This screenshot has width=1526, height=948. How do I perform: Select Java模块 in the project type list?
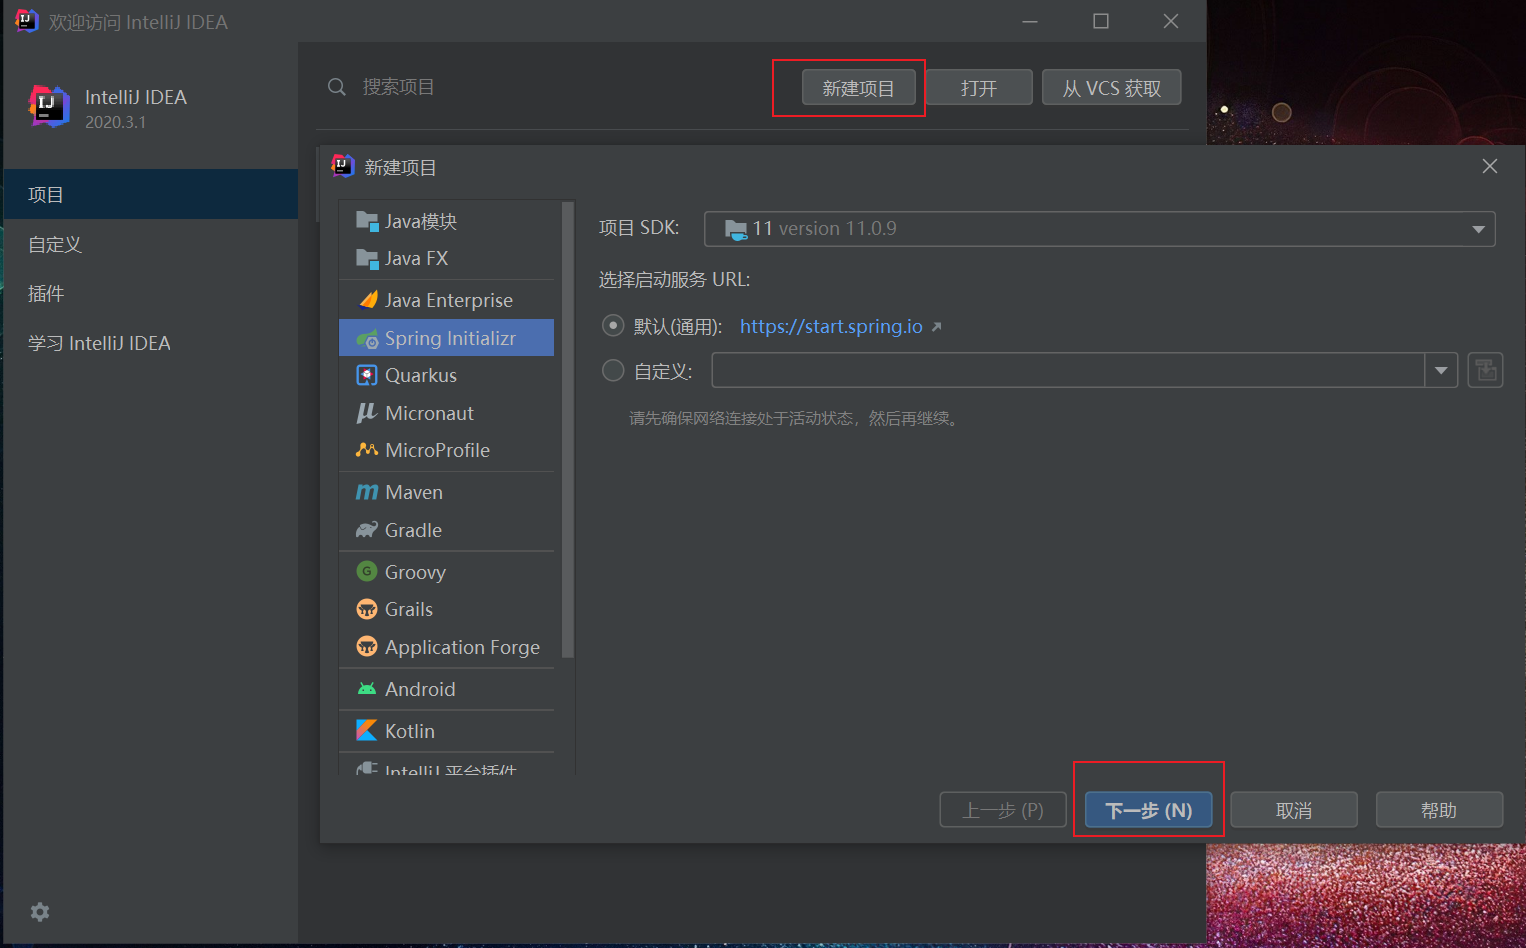(x=447, y=221)
